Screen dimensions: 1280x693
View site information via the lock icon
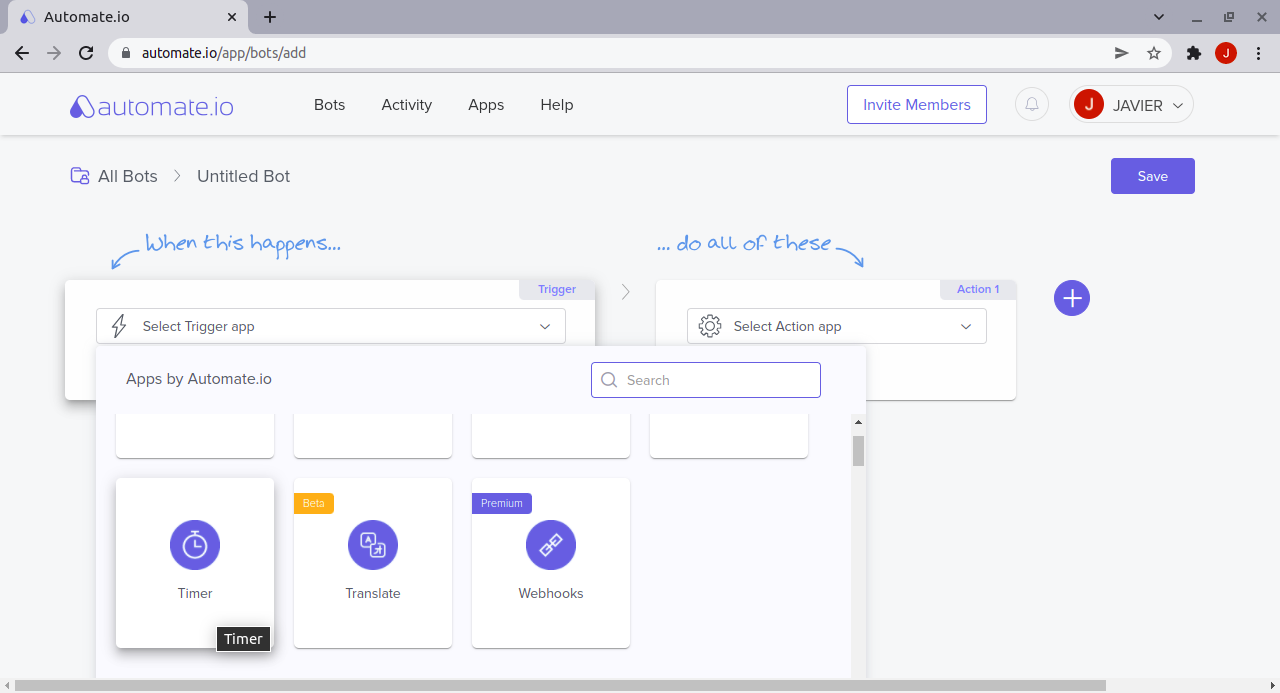[126, 53]
